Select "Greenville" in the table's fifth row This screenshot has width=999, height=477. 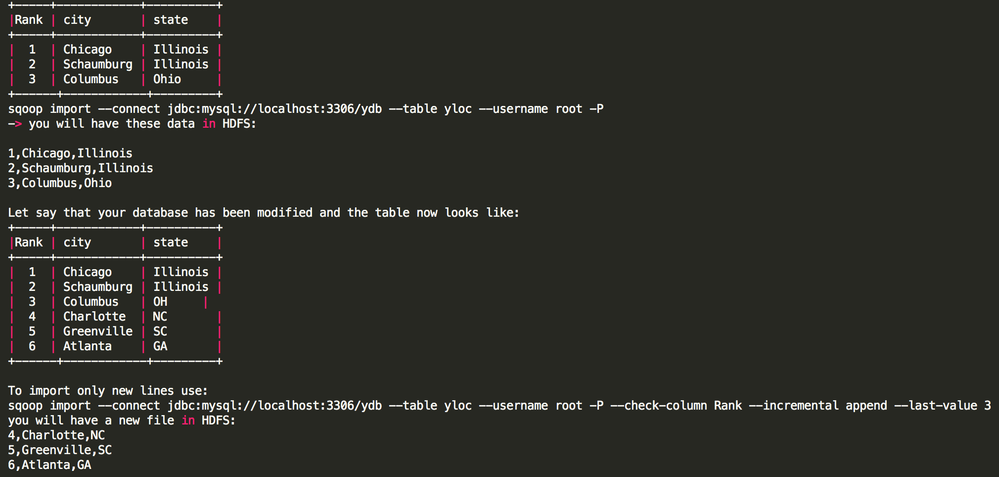click(97, 331)
